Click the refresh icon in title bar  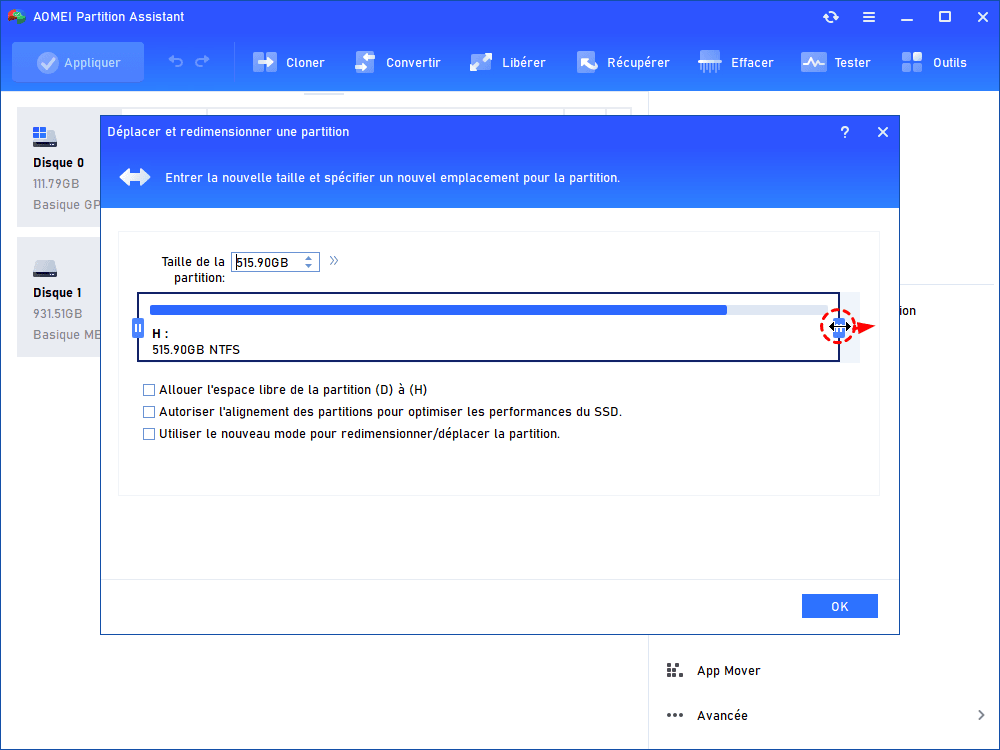[x=830, y=17]
